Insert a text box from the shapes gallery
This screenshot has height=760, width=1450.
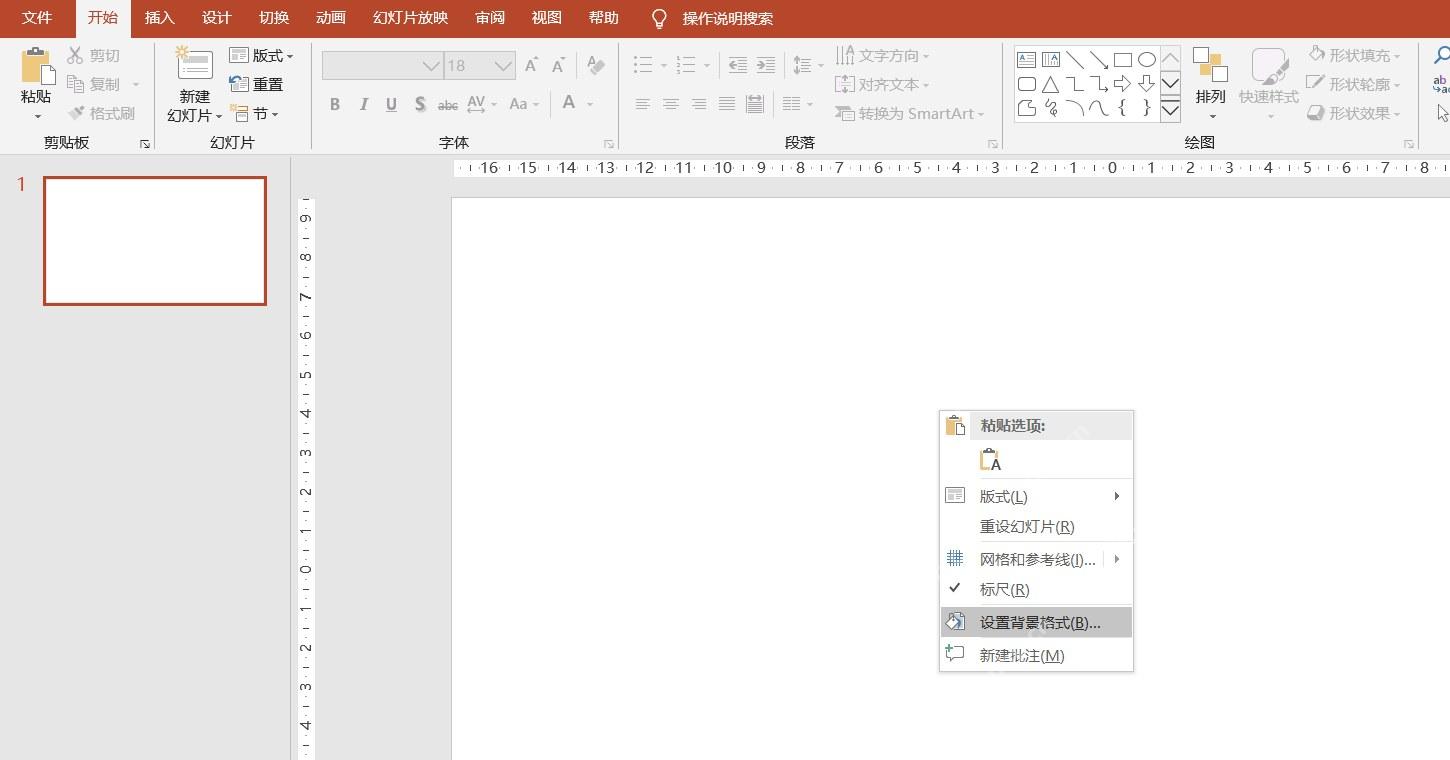click(1026, 60)
